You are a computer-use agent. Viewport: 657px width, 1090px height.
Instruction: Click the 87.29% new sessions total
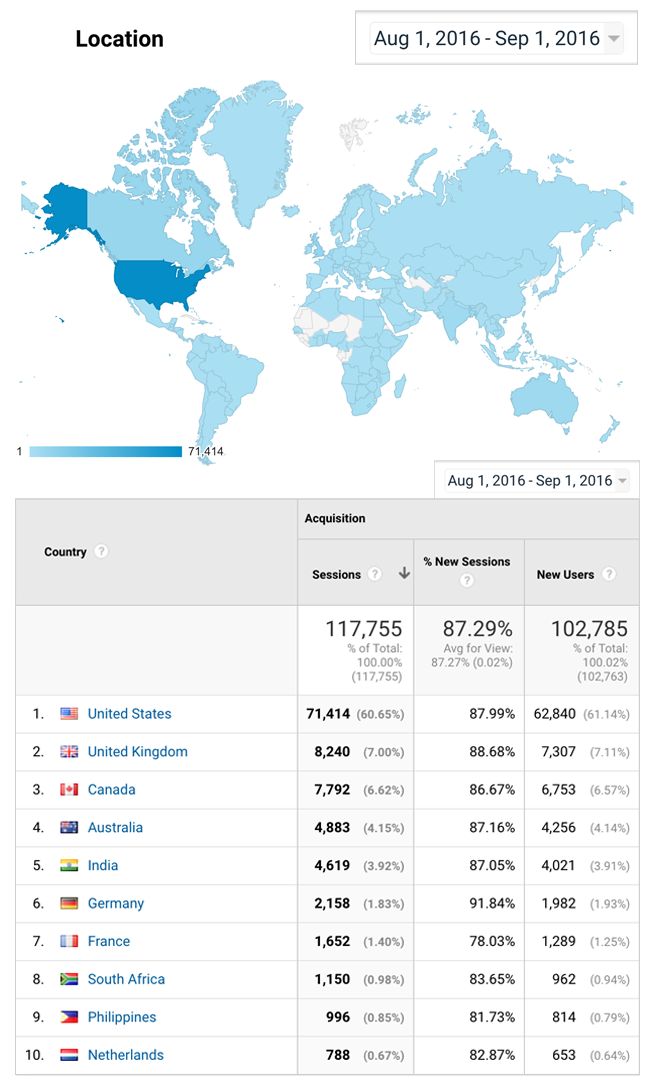point(478,628)
